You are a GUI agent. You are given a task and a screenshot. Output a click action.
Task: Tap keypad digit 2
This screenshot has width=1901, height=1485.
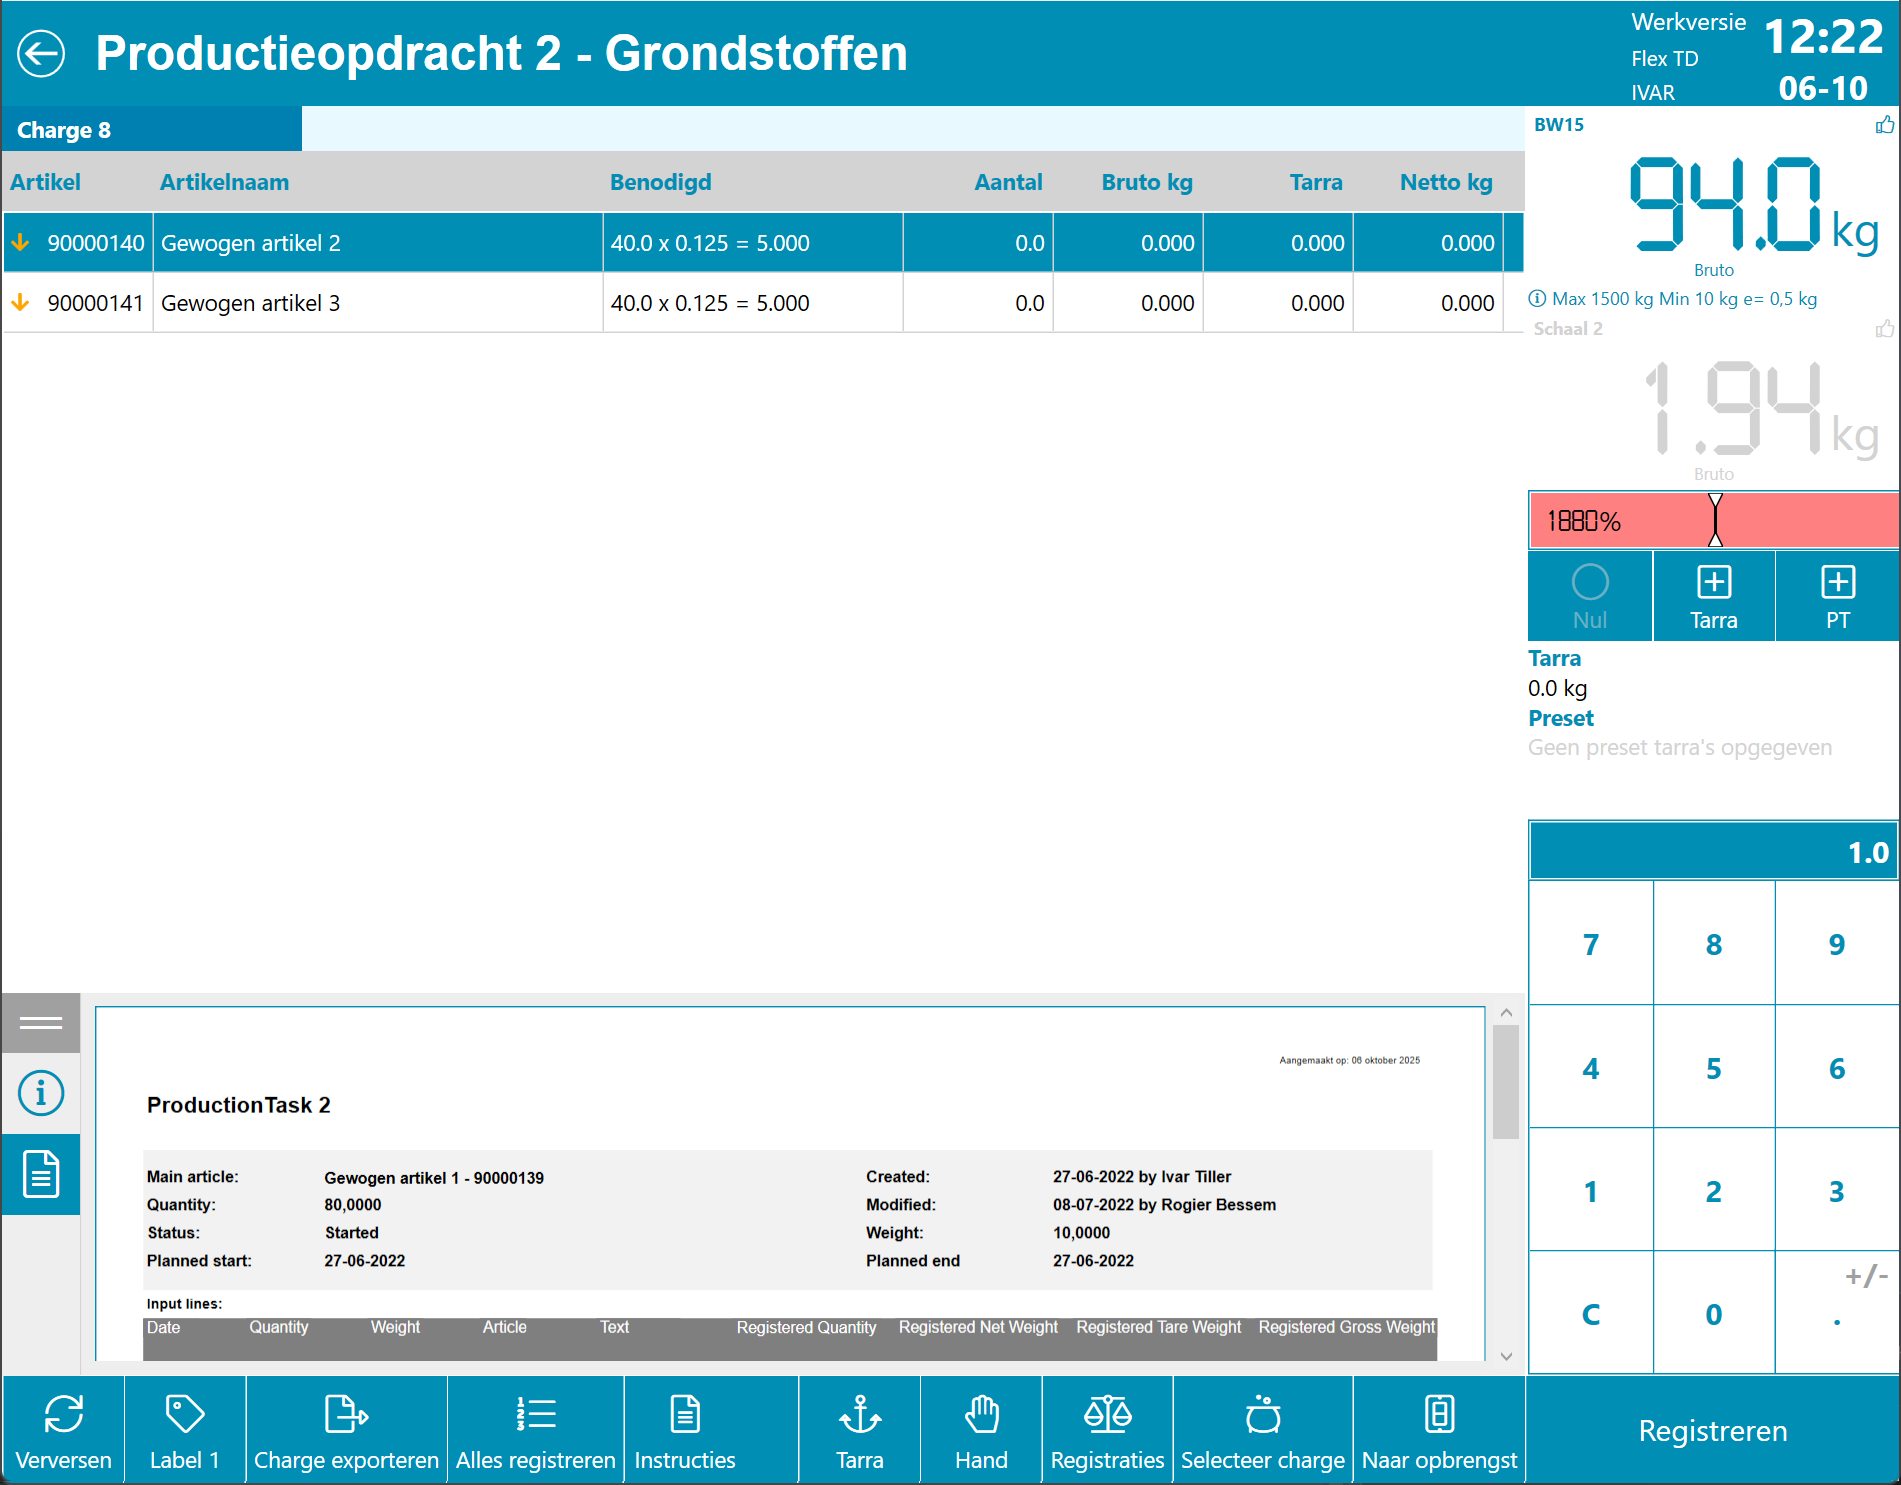(1714, 1191)
